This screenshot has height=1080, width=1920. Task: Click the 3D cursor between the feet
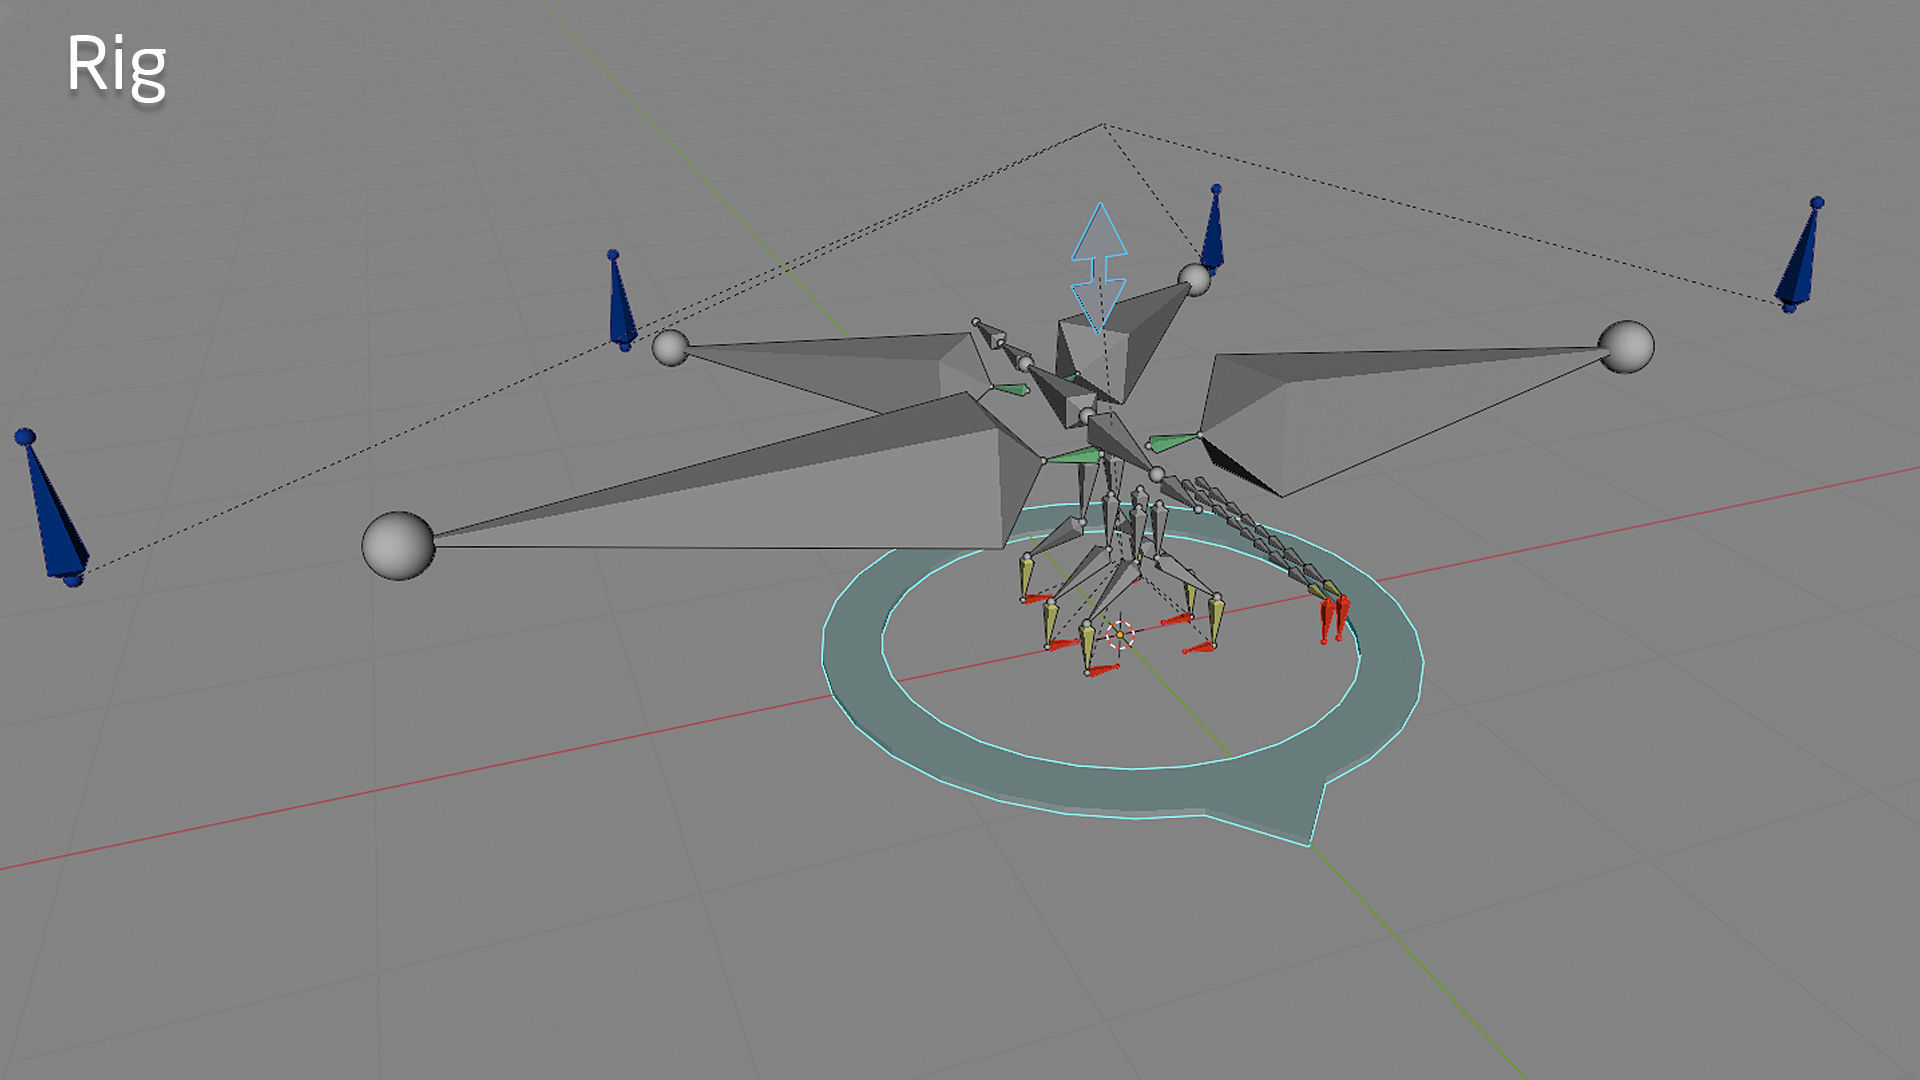click(x=1120, y=634)
